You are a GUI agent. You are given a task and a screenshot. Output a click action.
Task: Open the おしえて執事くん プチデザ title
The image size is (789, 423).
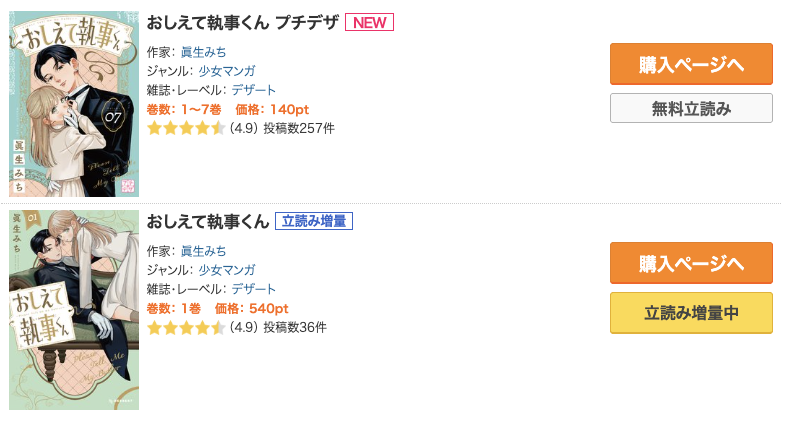click(x=243, y=22)
